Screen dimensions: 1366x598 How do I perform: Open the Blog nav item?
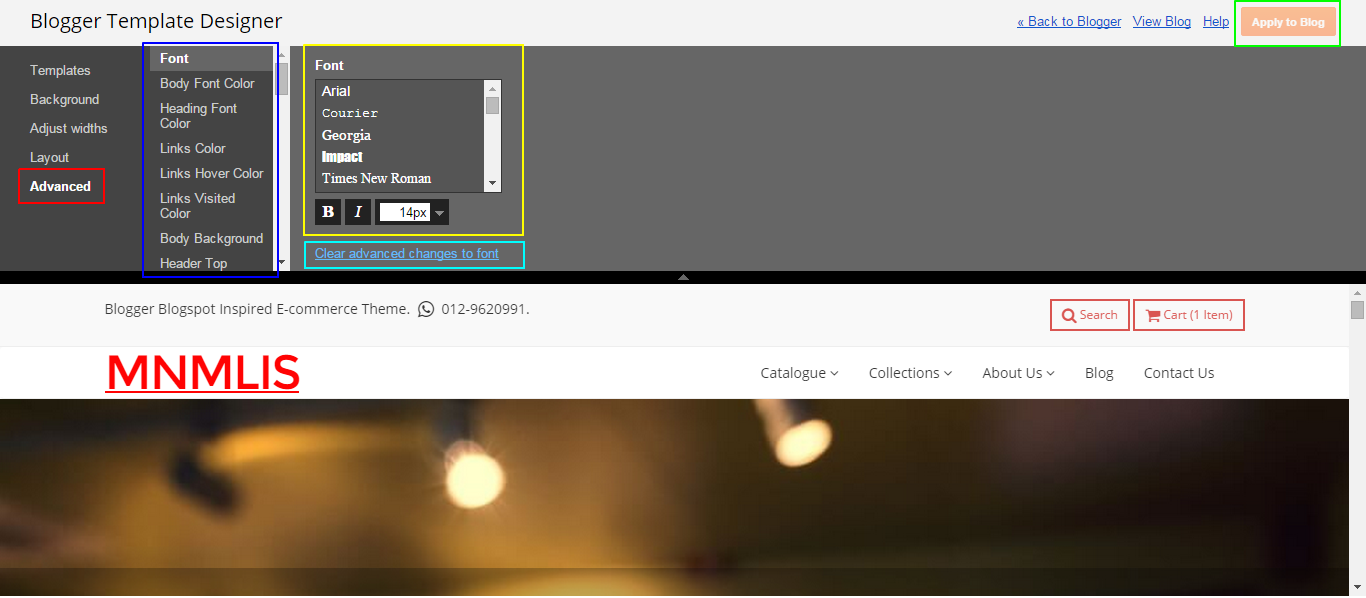[x=1099, y=373]
